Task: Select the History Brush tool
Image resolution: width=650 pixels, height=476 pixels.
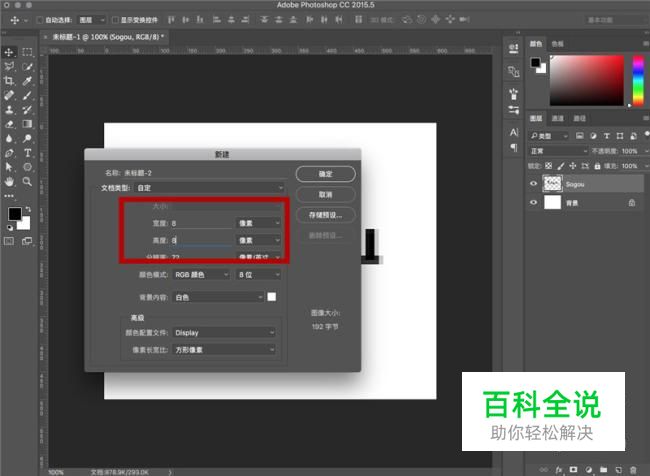Action: coord(27,109)
